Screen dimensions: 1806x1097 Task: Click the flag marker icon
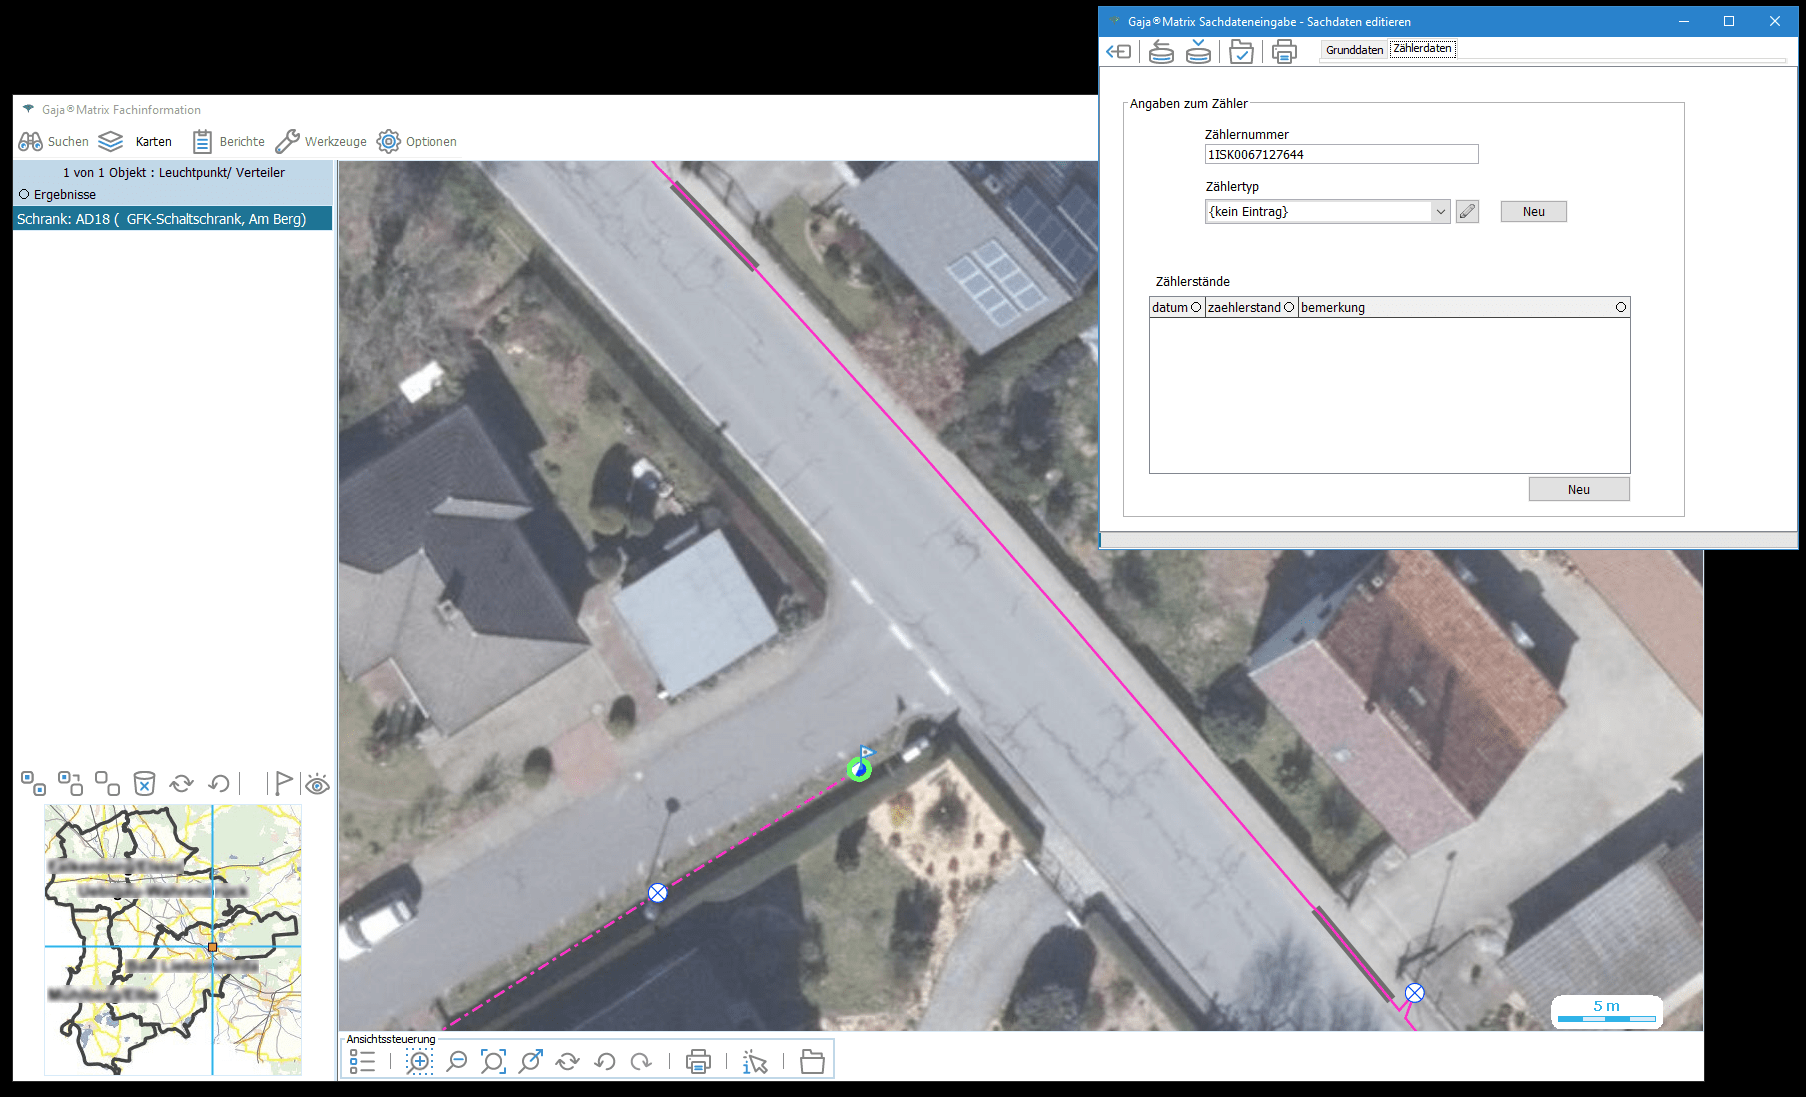tap(283, 783)
